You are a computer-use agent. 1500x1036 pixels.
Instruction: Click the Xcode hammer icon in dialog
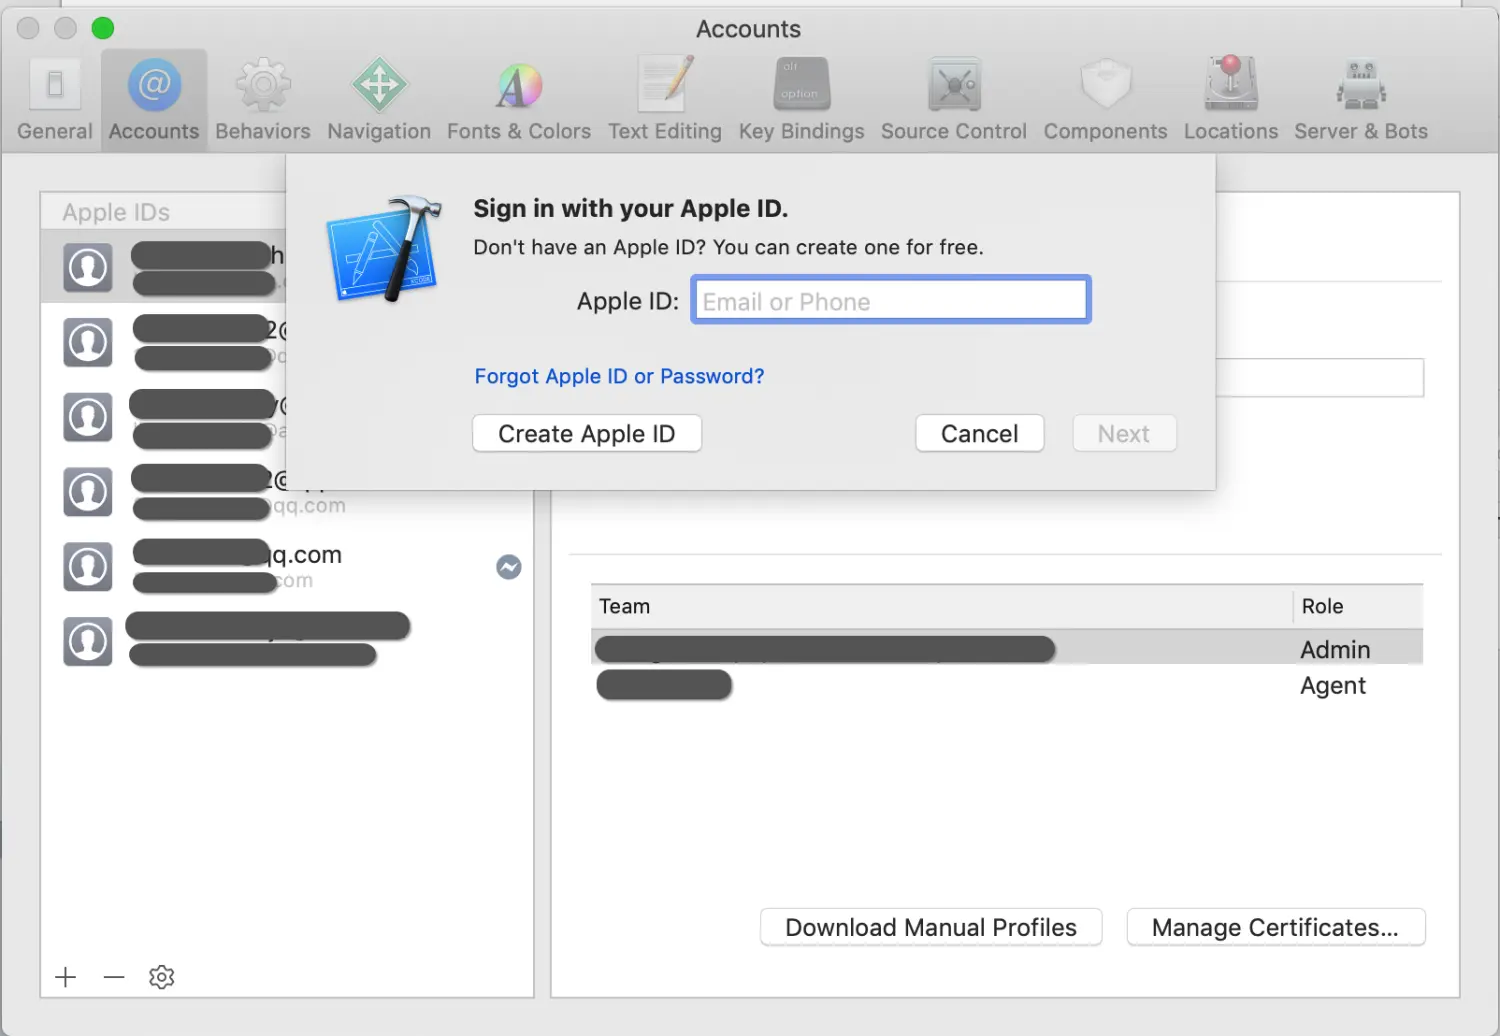(384, 248)
